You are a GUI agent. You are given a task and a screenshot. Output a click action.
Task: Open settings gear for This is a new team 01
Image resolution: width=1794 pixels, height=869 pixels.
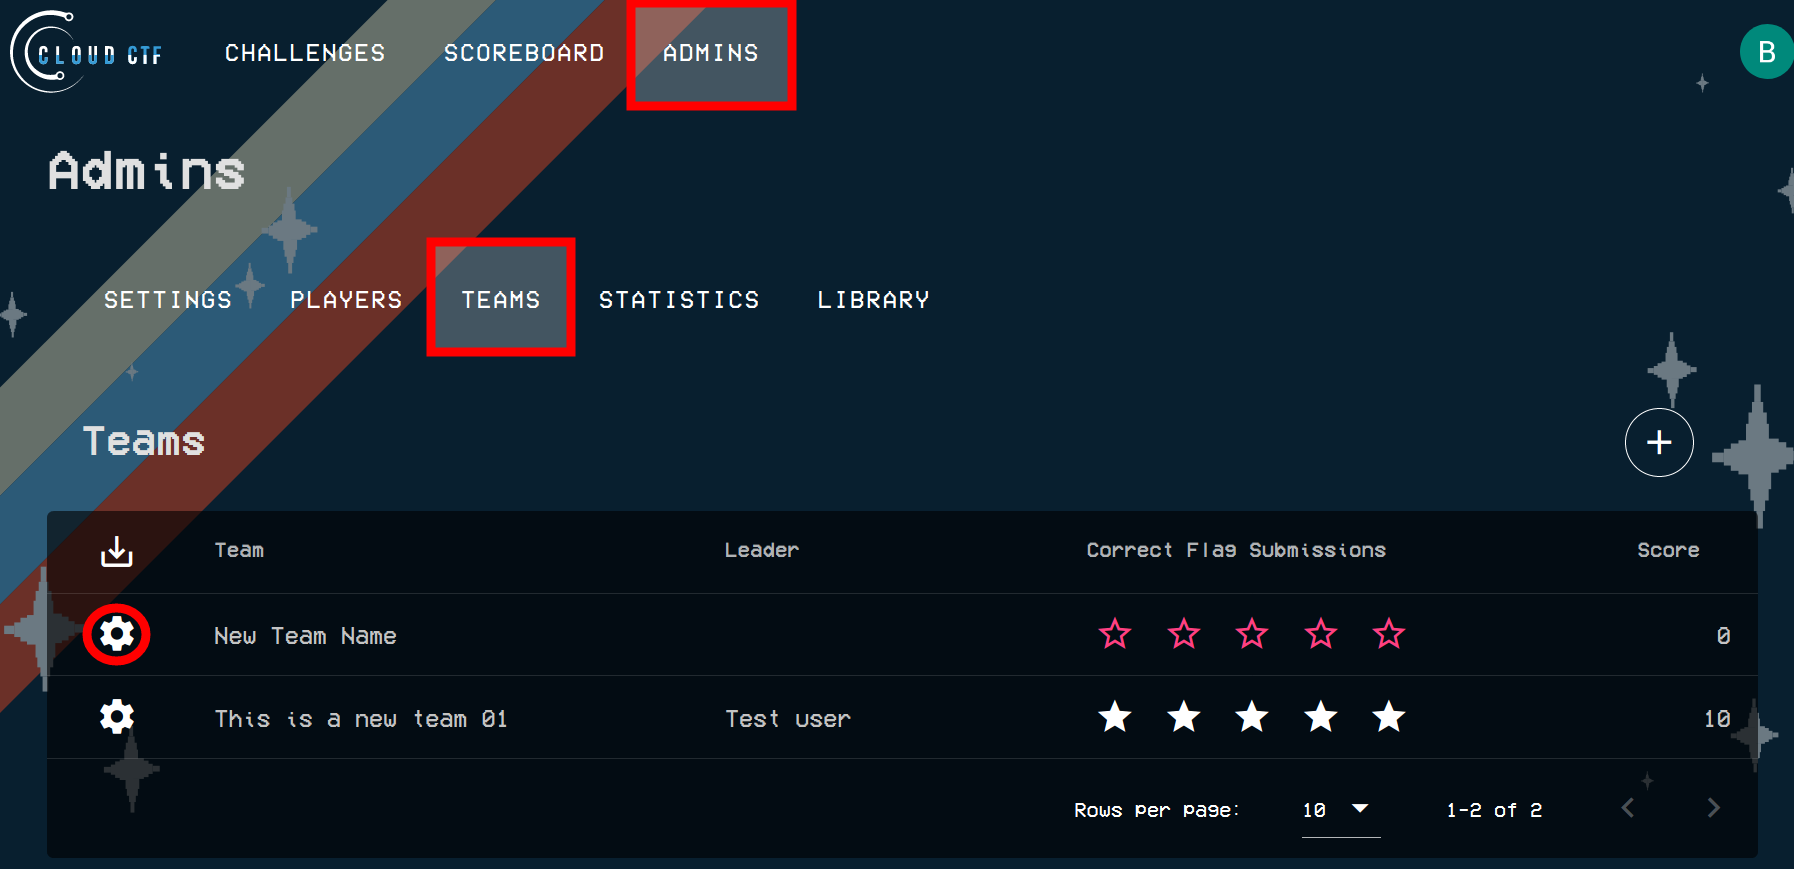[x=117, y=717]
